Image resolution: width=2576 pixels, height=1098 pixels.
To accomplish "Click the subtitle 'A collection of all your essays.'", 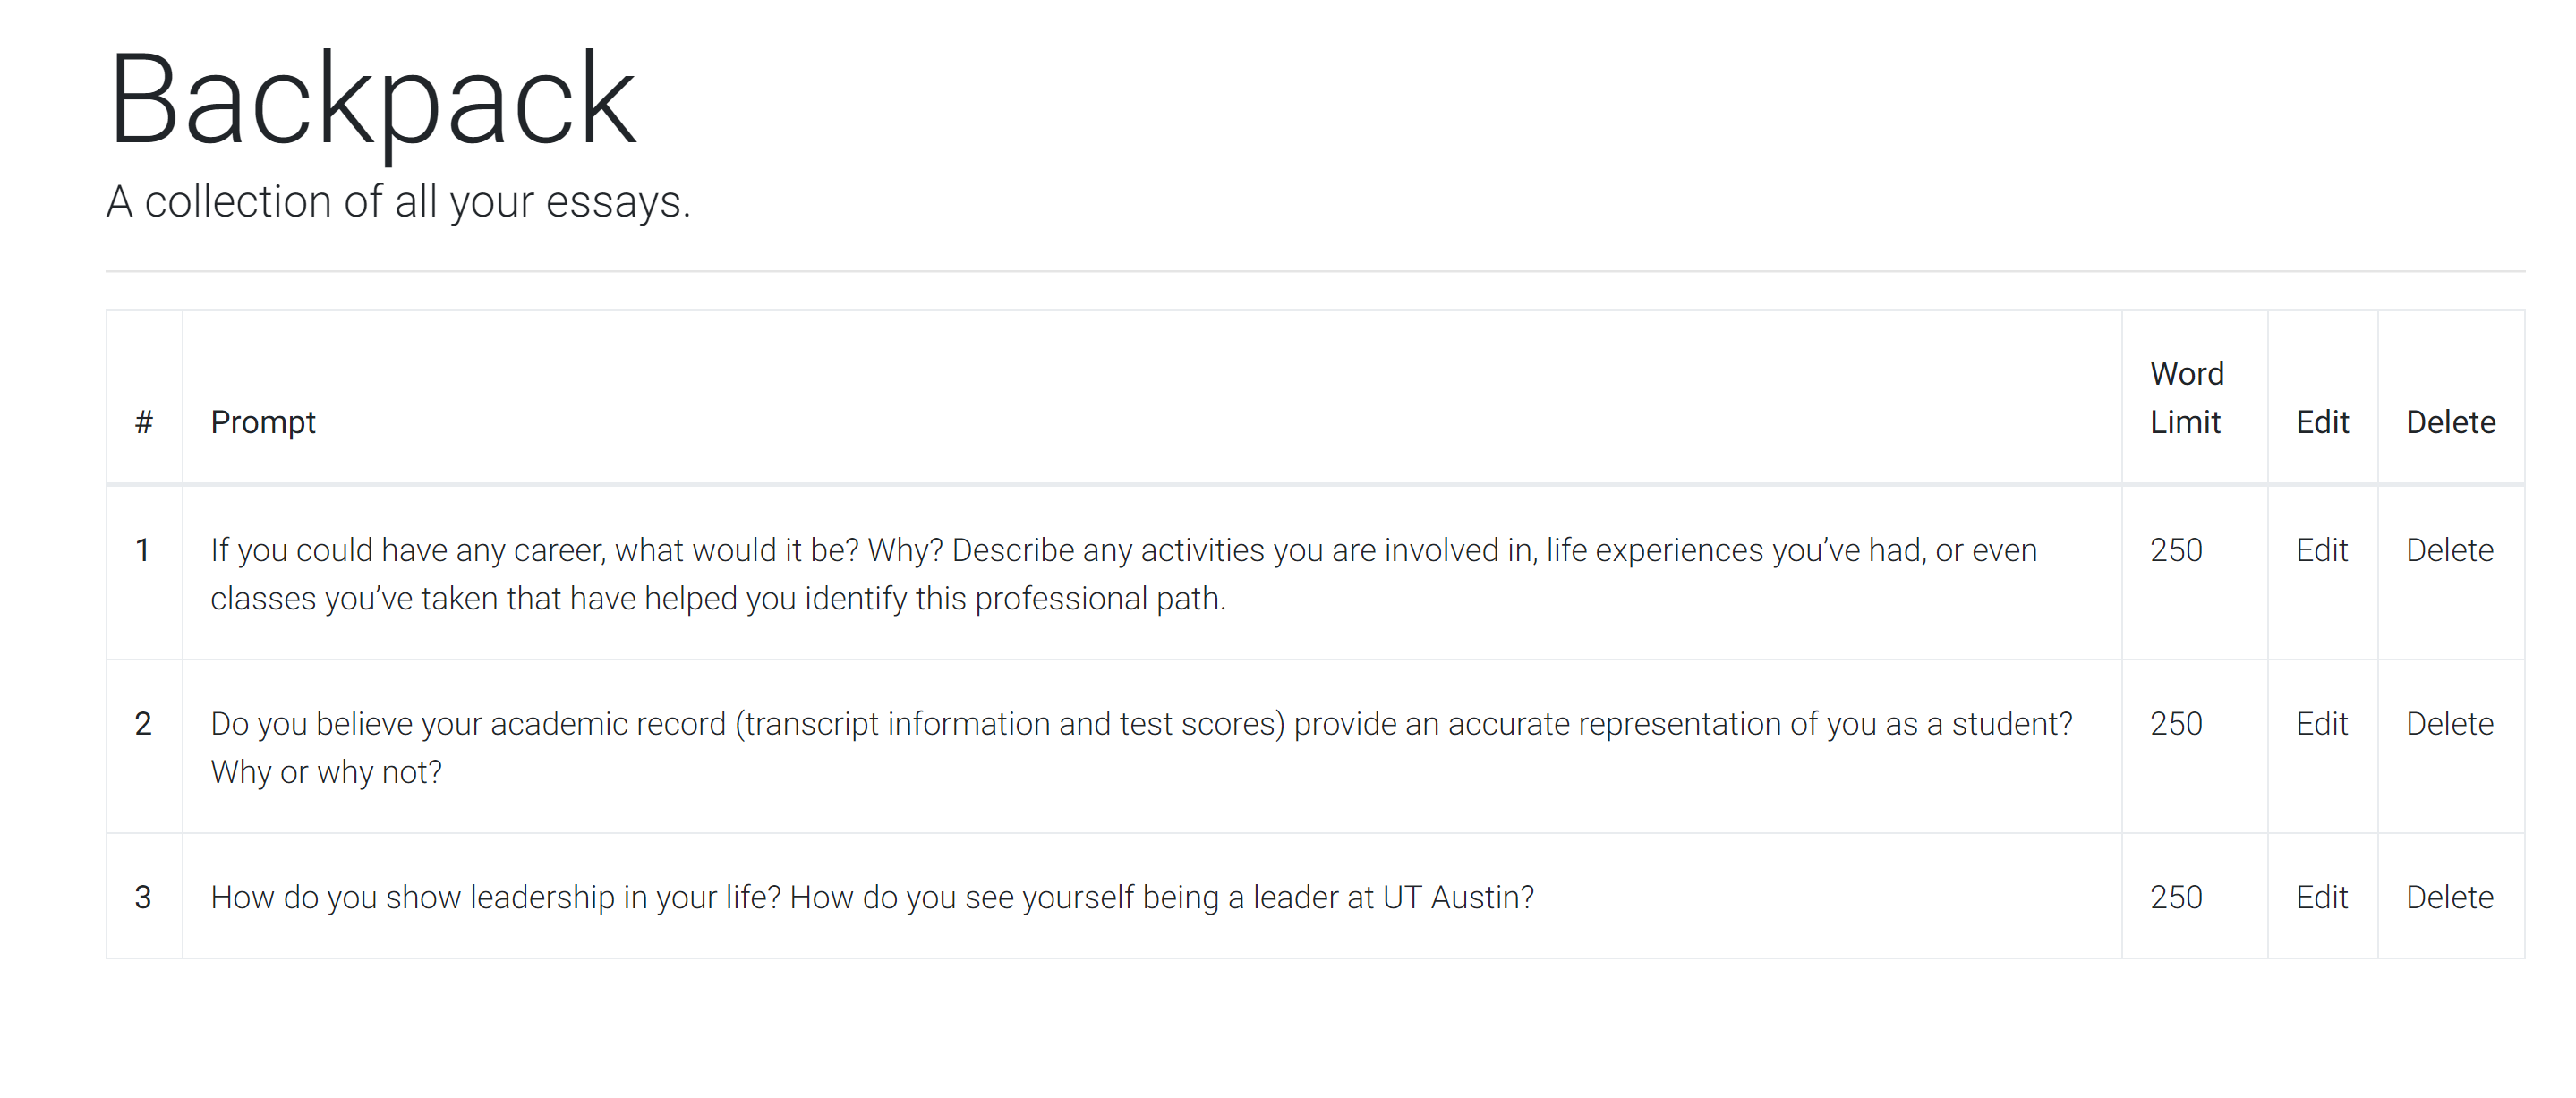I will click(398, 203).
